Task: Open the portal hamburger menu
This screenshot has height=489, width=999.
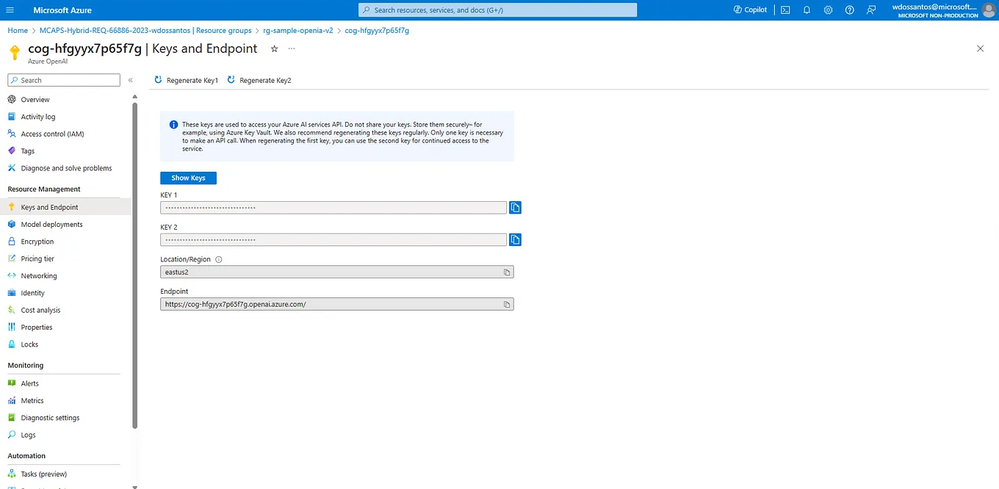Action: 10,10
